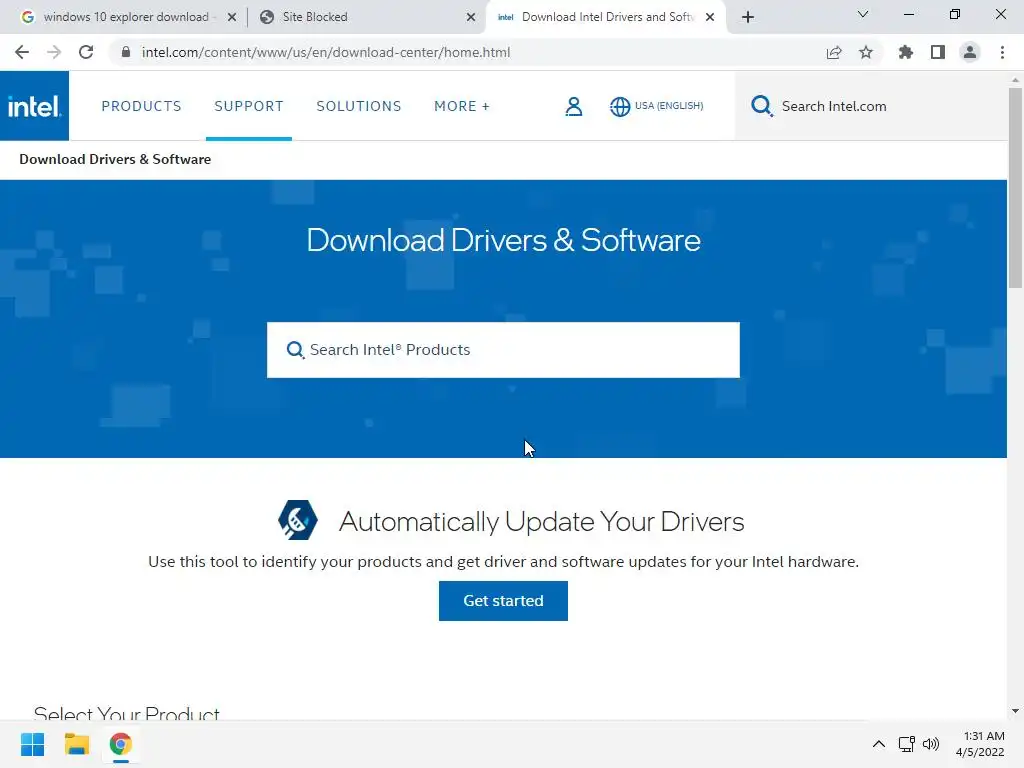Open the SOLUTIONS menu
This screenshot has height=768, width=1024.
(x=359, y=106)
